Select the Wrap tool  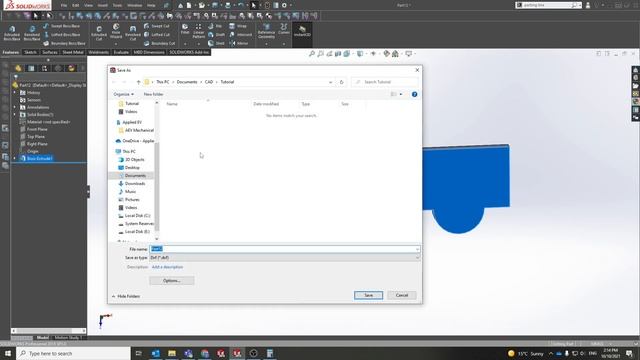(x=238, y=26)
